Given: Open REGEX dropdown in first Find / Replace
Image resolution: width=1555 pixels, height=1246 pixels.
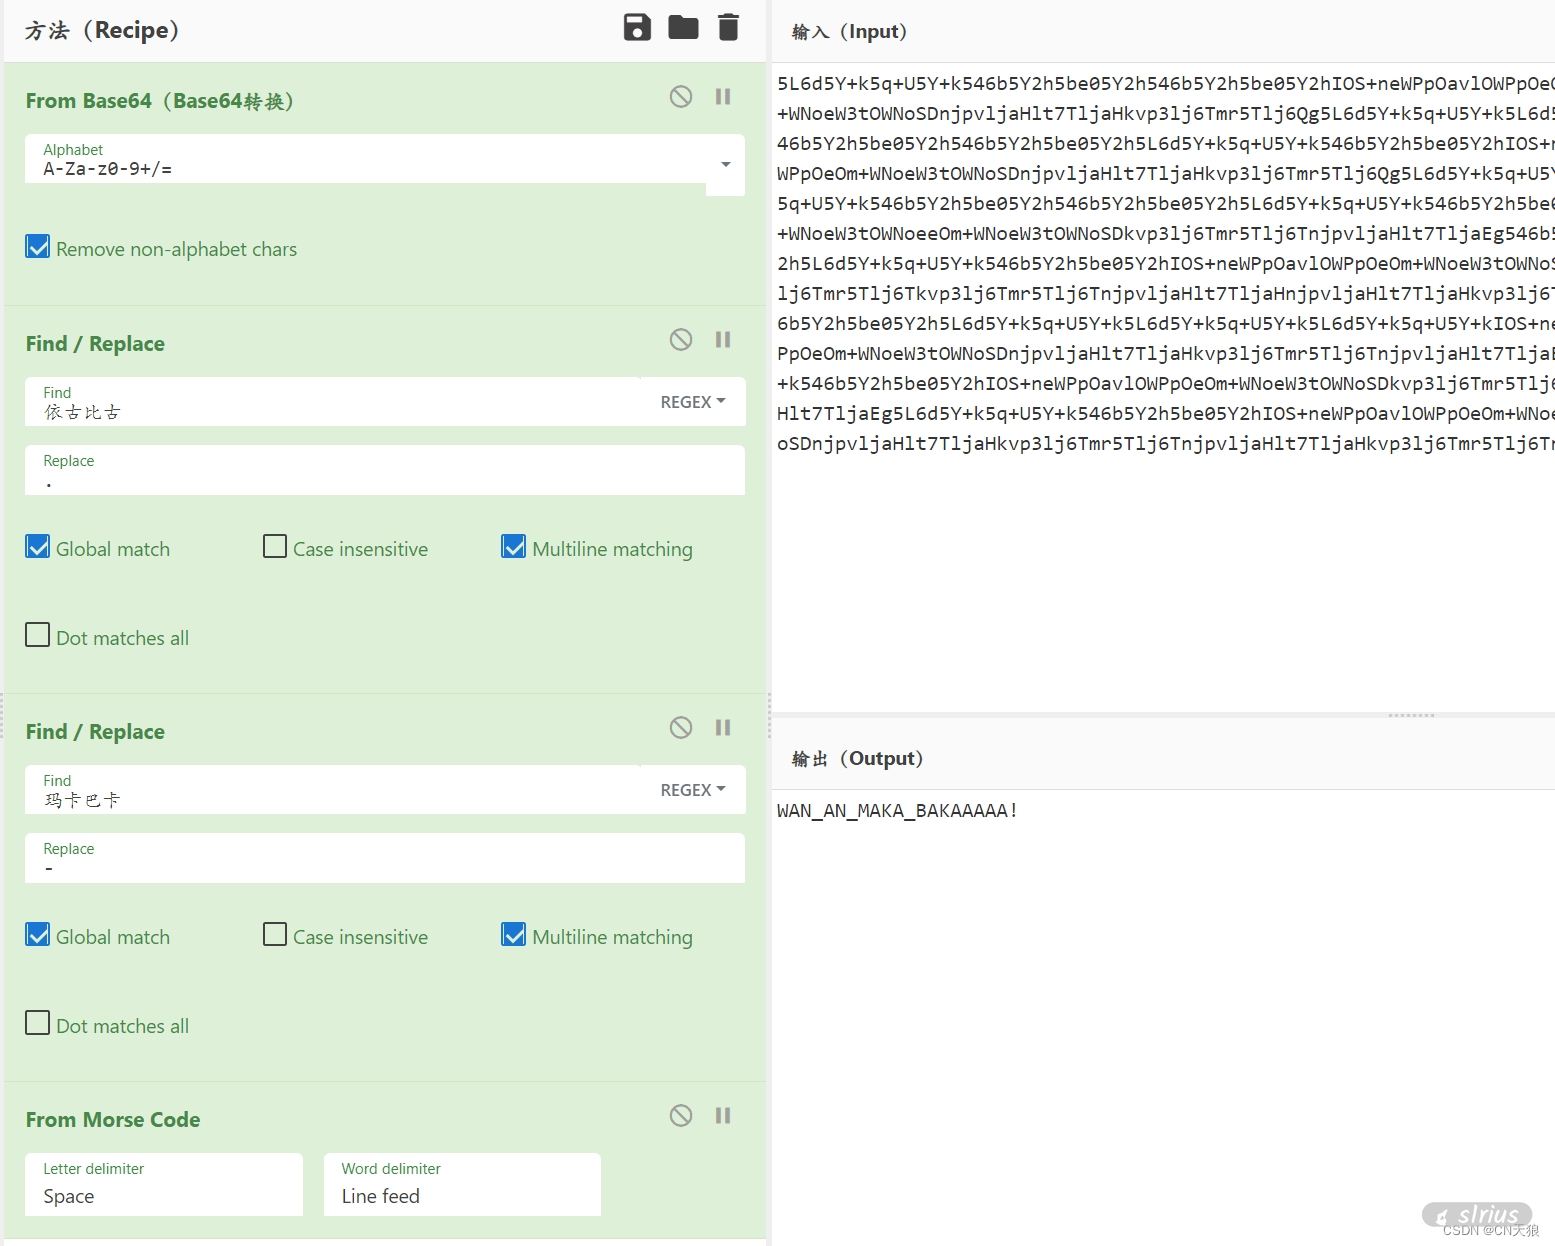Looking at the screenshot, I should [x=692, y=402].
